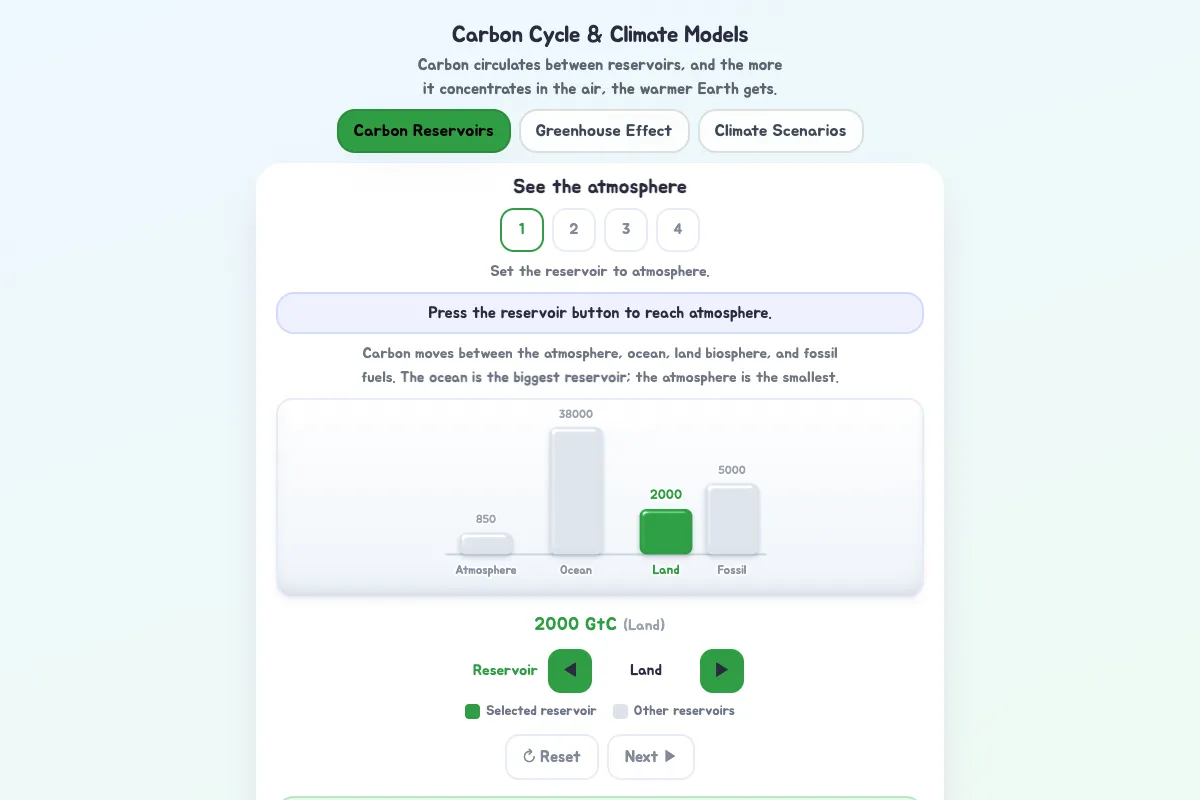Jump to step 4
Screen dimensions: 1200x800
(x=678, y=230)
